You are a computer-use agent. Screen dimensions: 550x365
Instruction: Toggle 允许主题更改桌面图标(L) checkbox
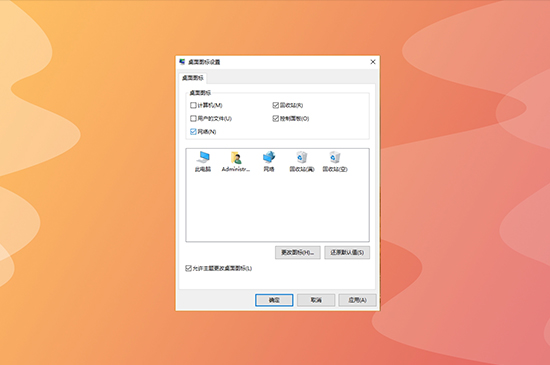point(188,268)
